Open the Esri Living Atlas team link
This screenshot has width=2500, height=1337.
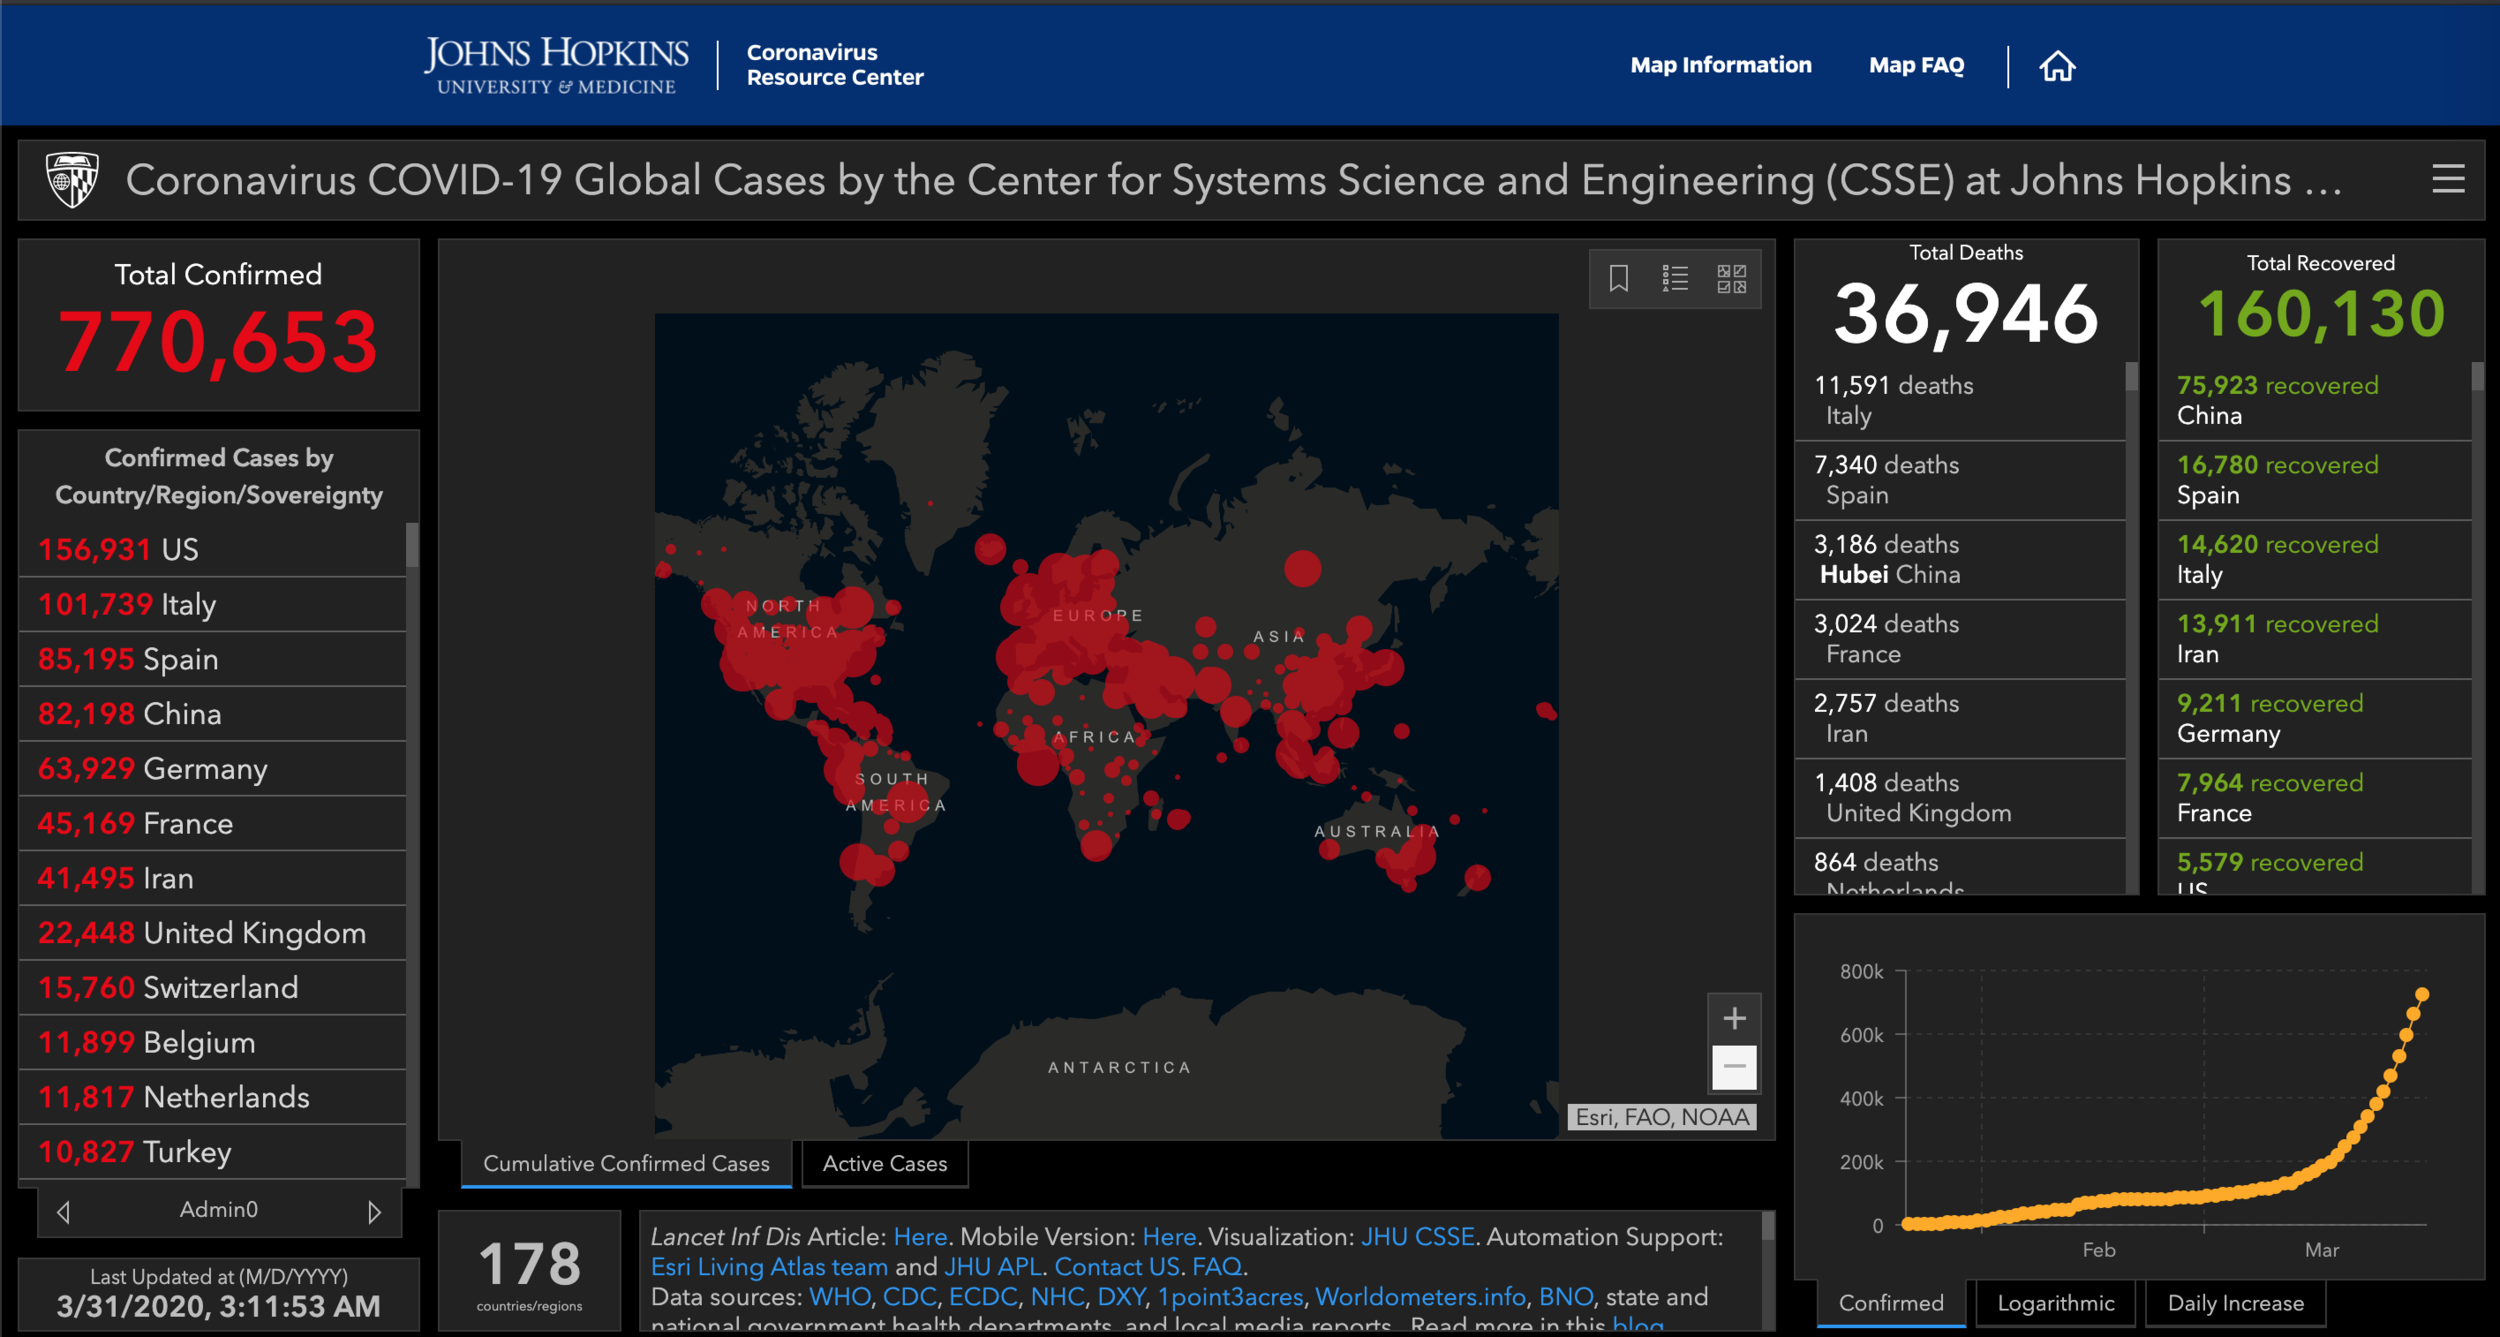click(x=769, y=1267)
